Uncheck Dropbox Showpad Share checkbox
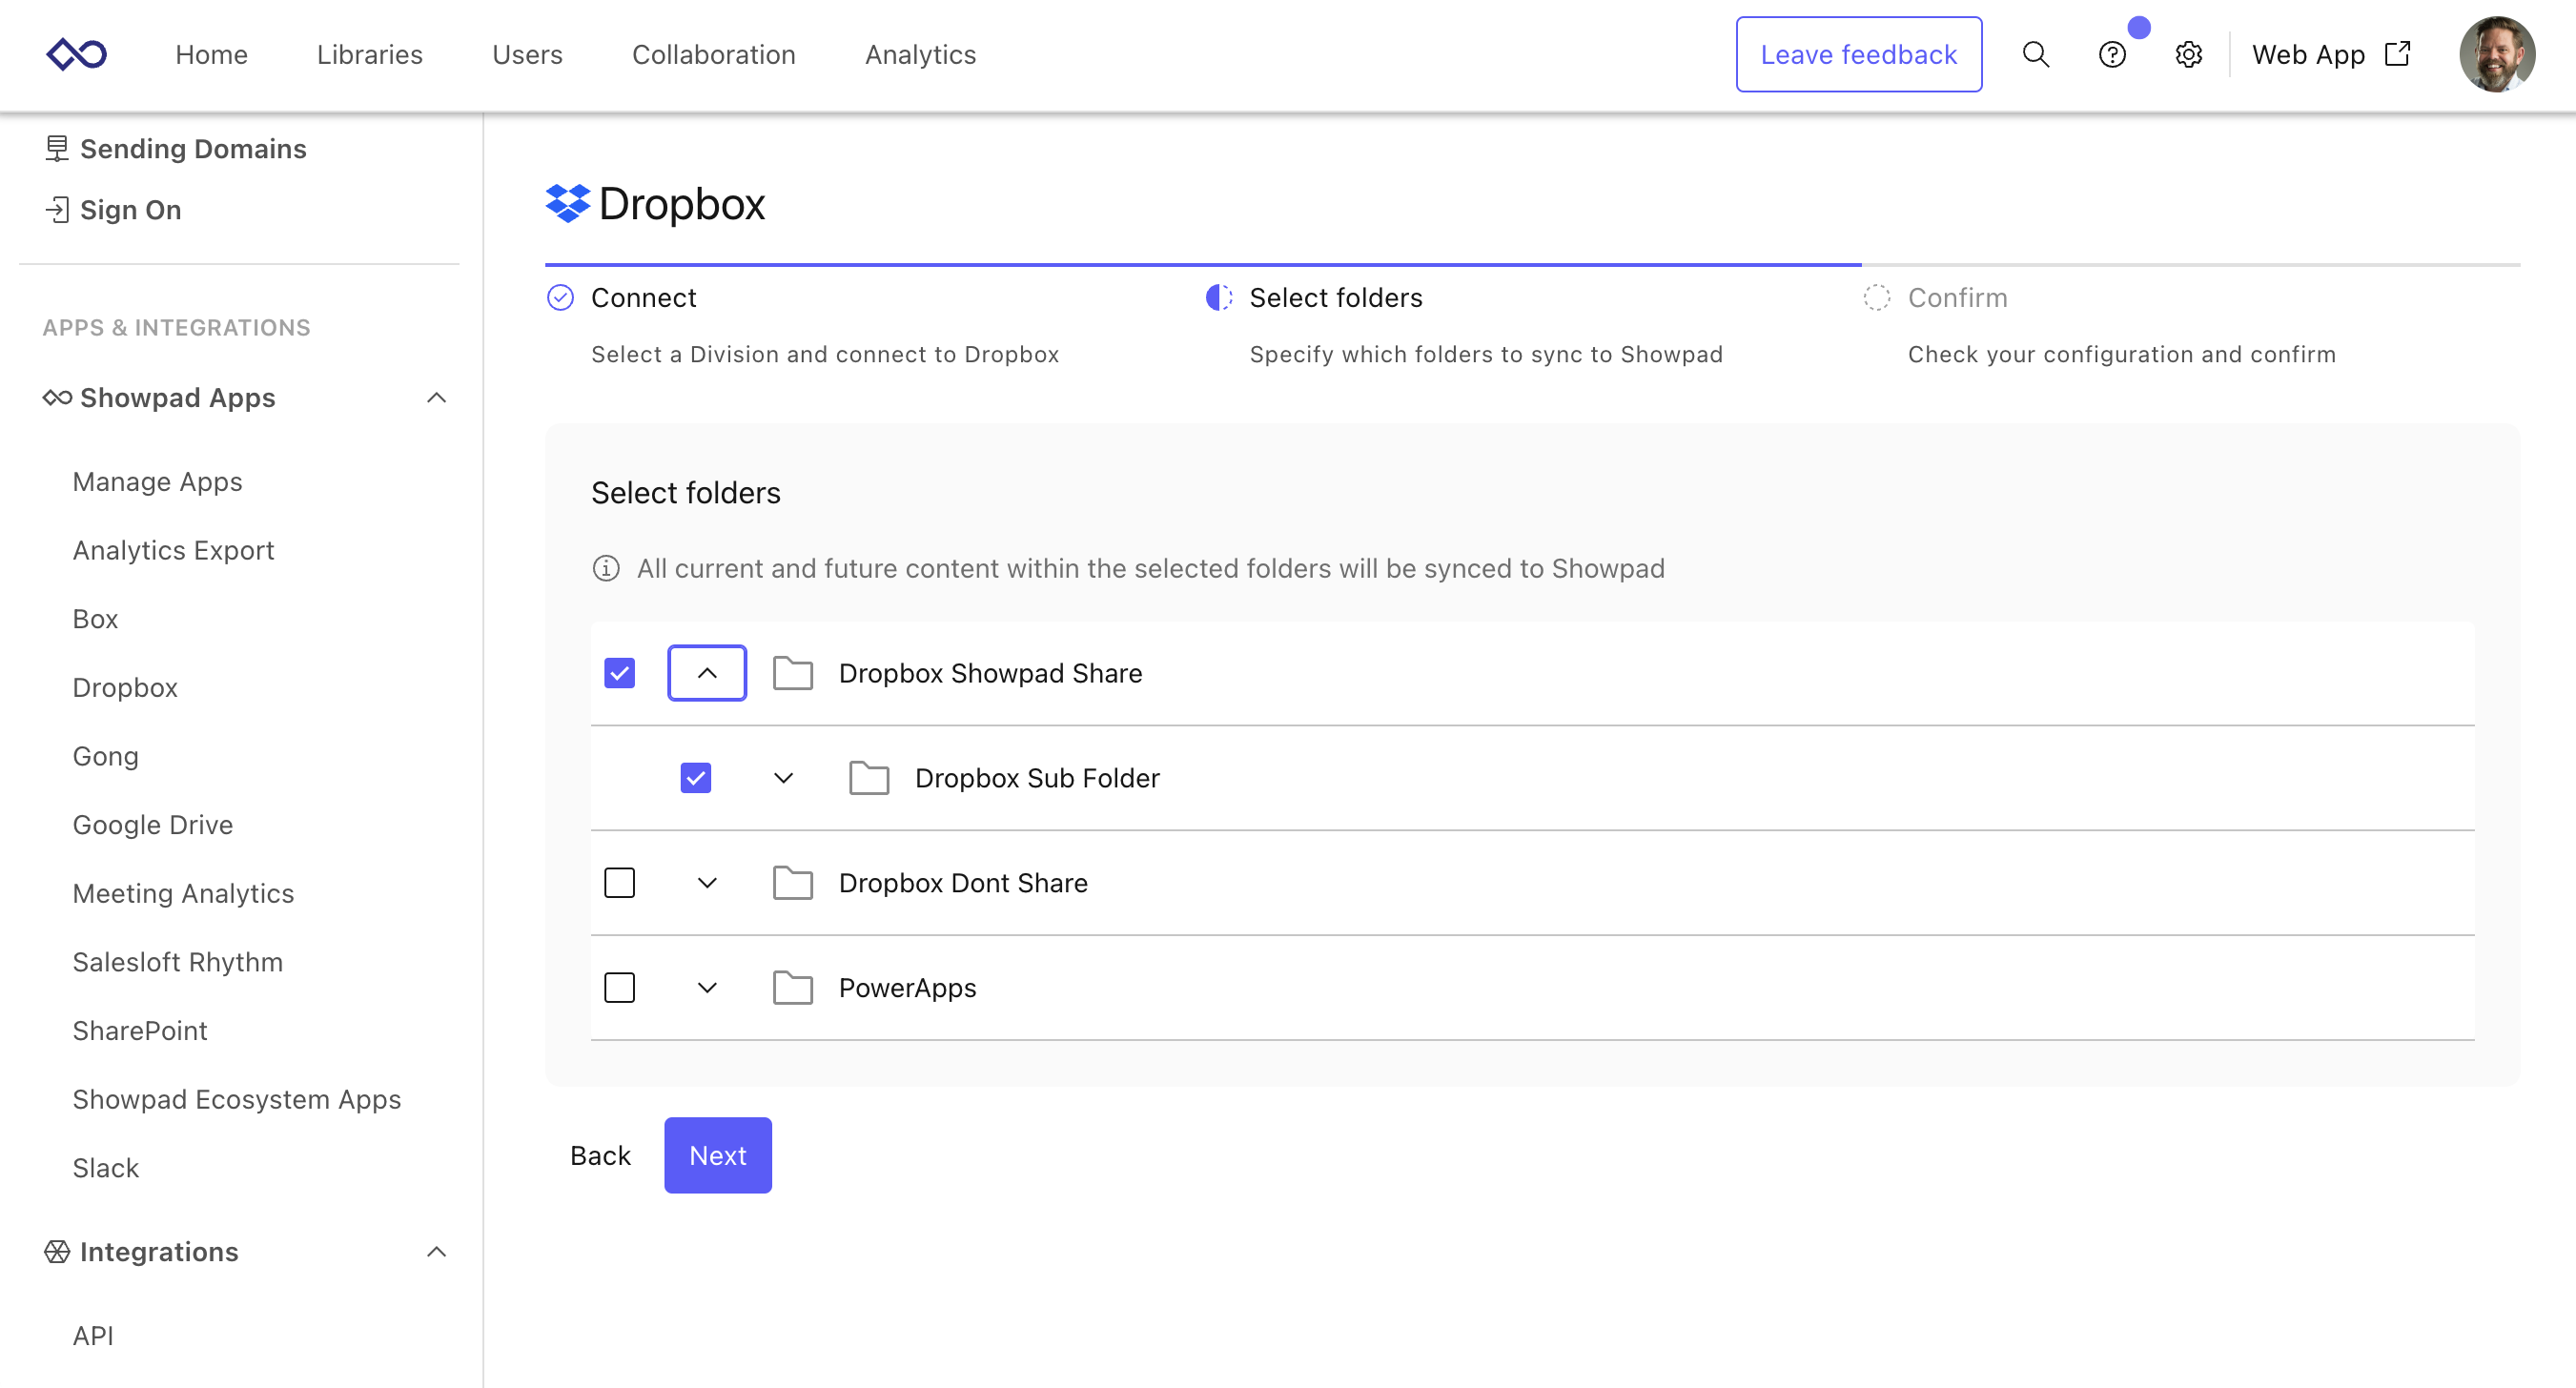This screenshot has width=2576, height=1388. [x=620, y=673]
